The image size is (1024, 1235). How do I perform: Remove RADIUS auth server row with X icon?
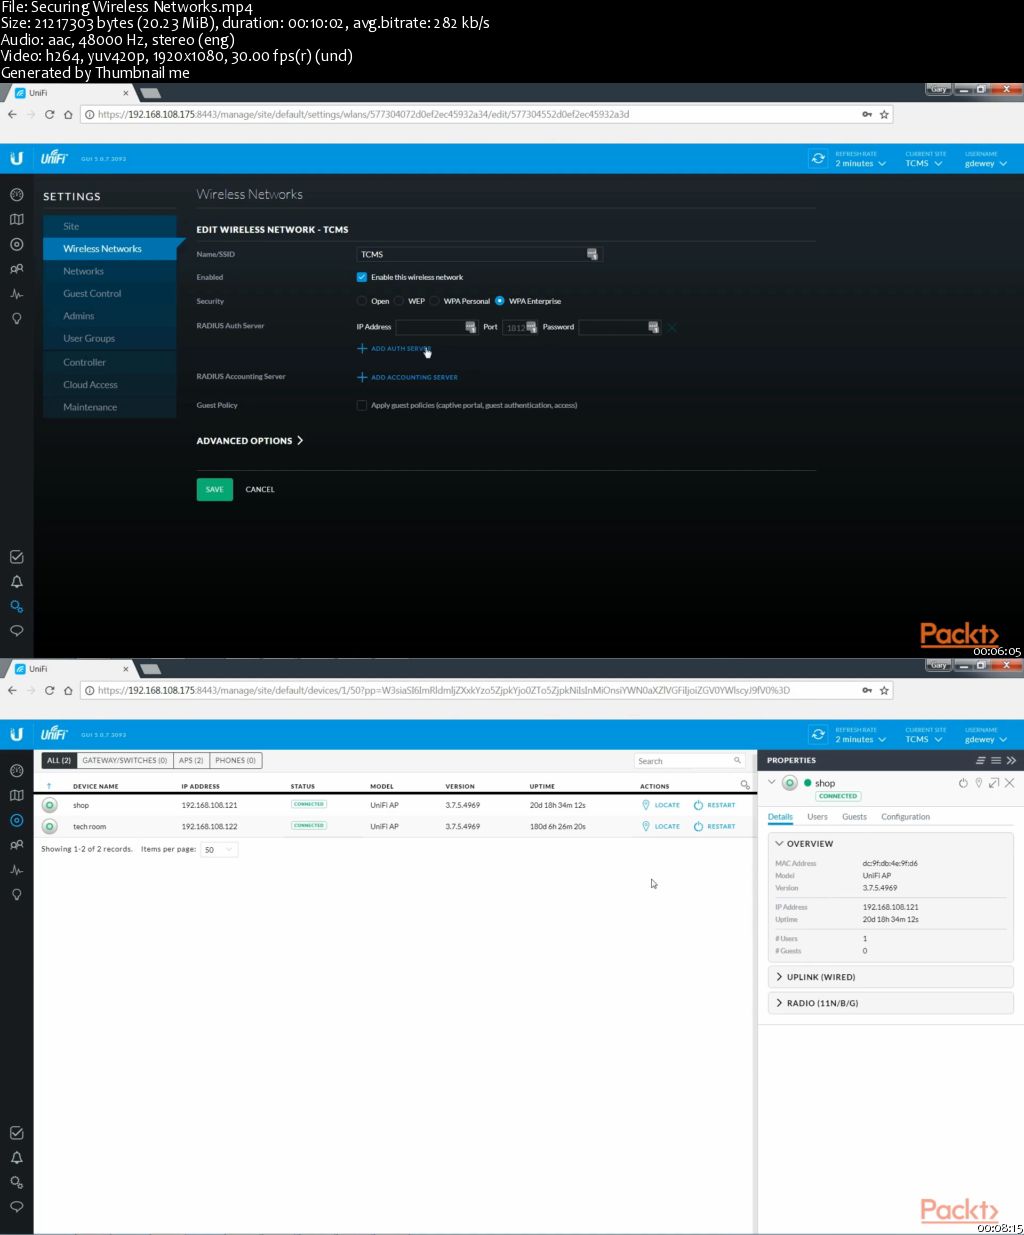[x=672, y=328]
